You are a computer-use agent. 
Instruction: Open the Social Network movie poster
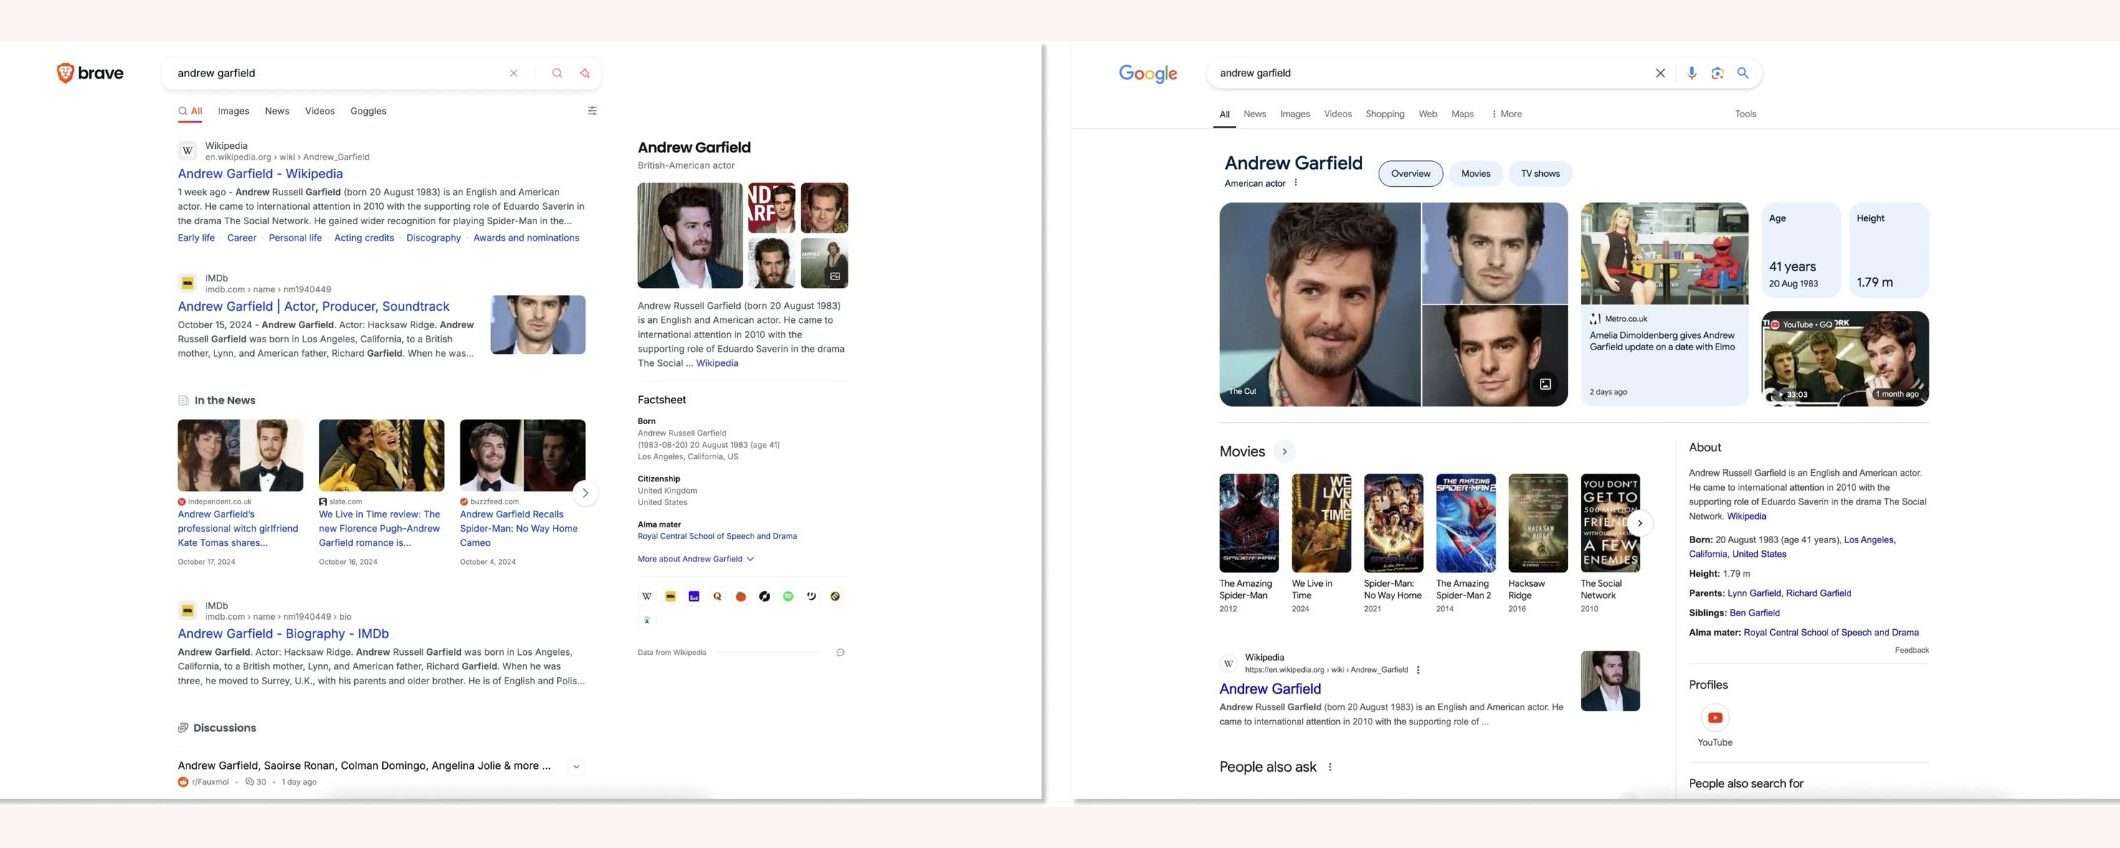coord(1610,523)
